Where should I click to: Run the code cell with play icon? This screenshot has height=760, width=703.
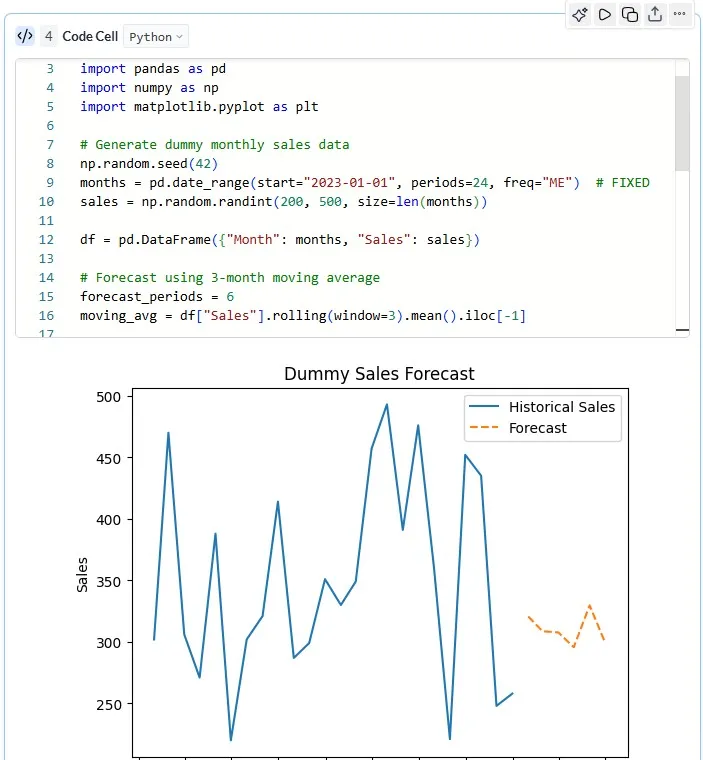pos(605,14)
